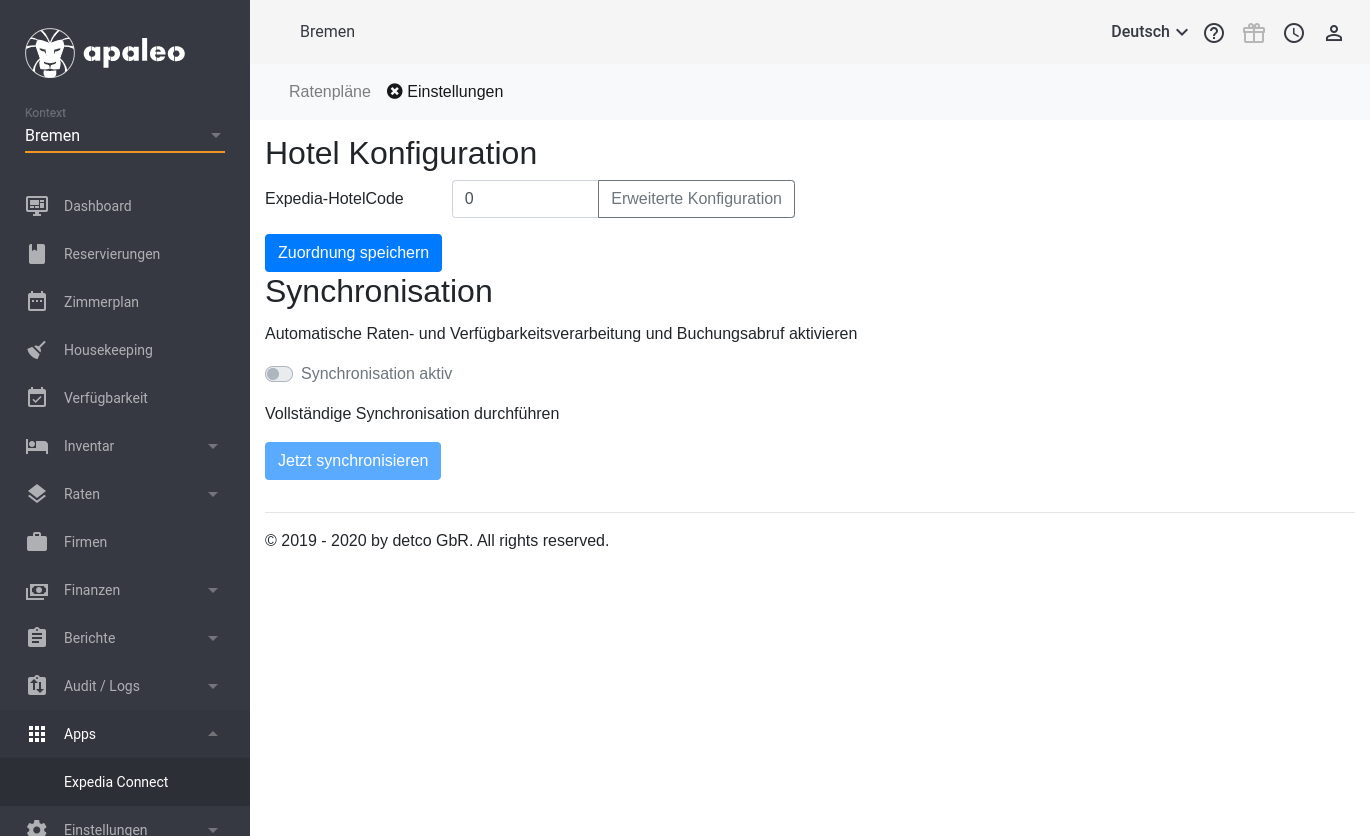Select the Einstellungen tab
The image size is (1370, 836).
[x=454, y=92]
